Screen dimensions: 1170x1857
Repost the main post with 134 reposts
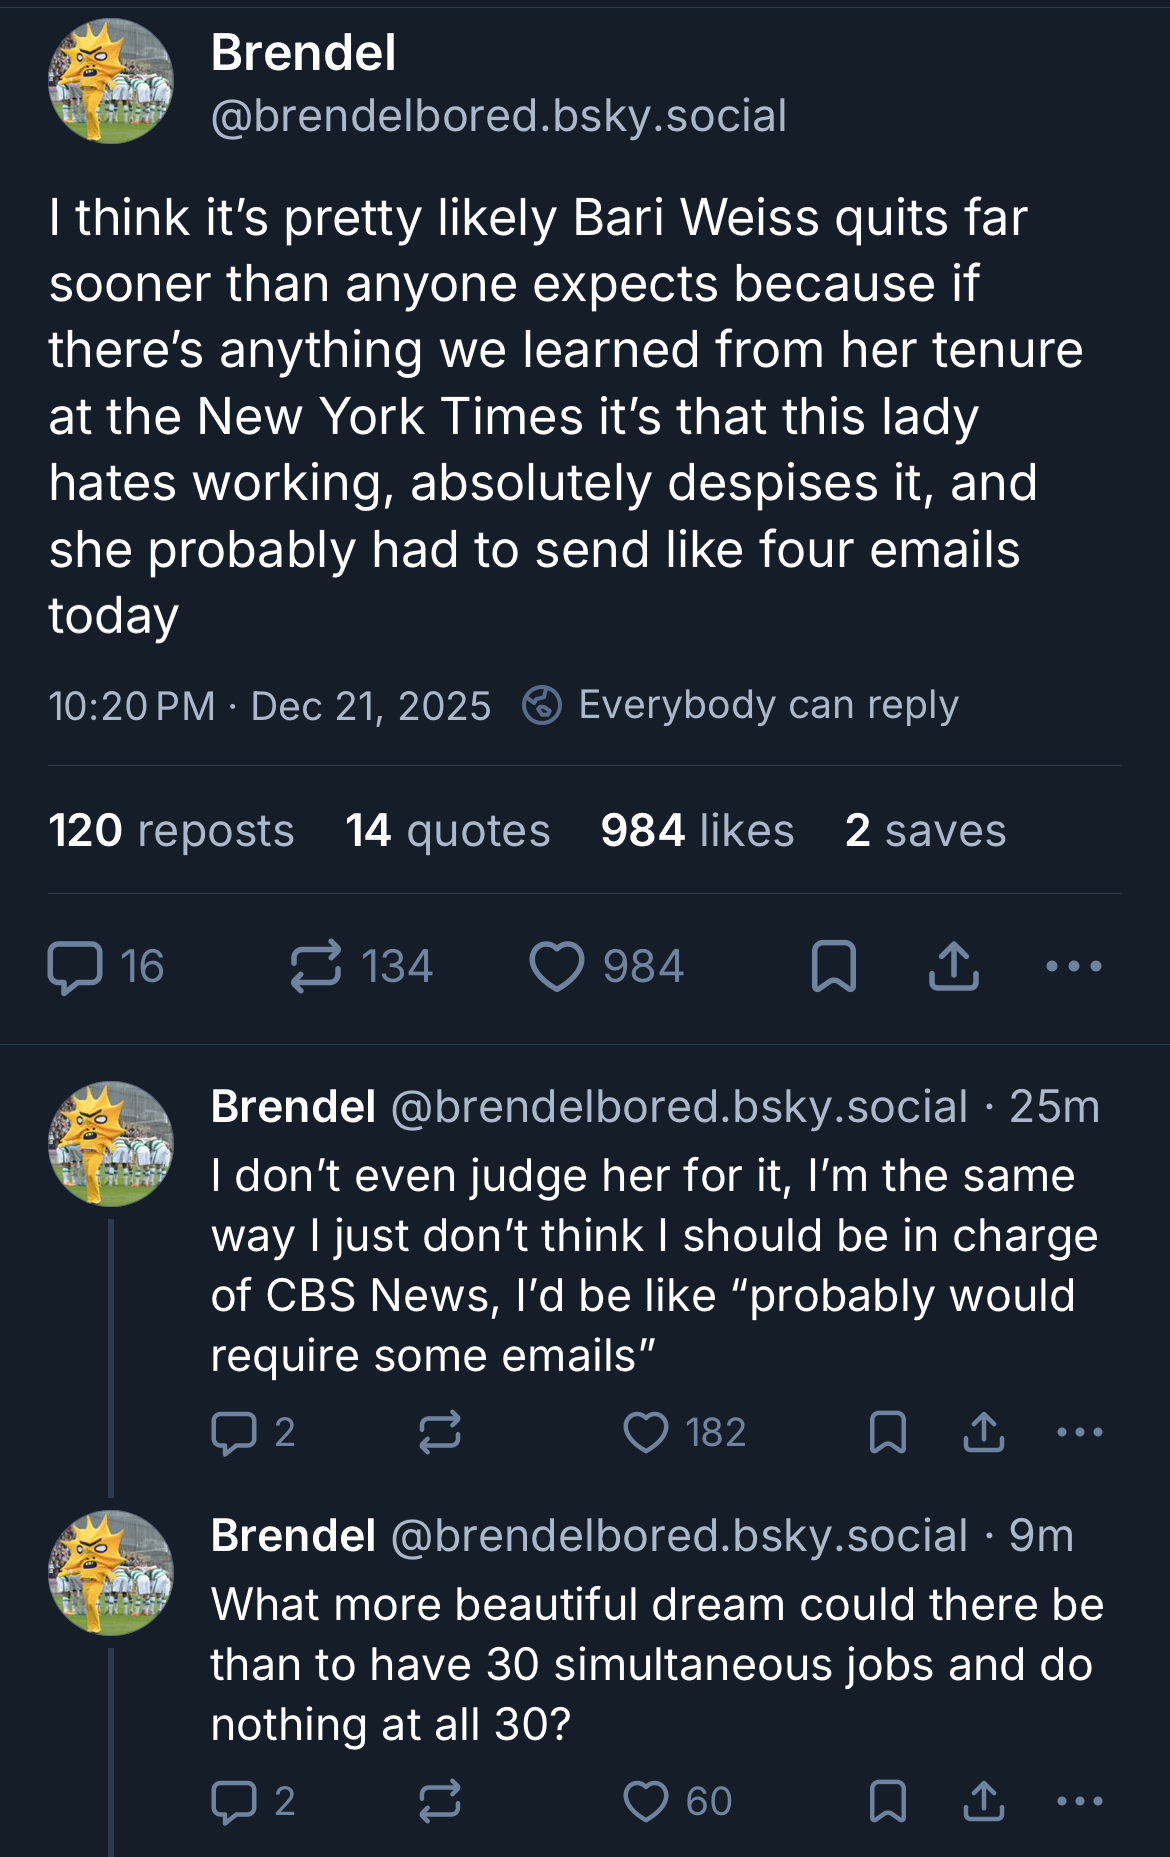coord(316,967)
